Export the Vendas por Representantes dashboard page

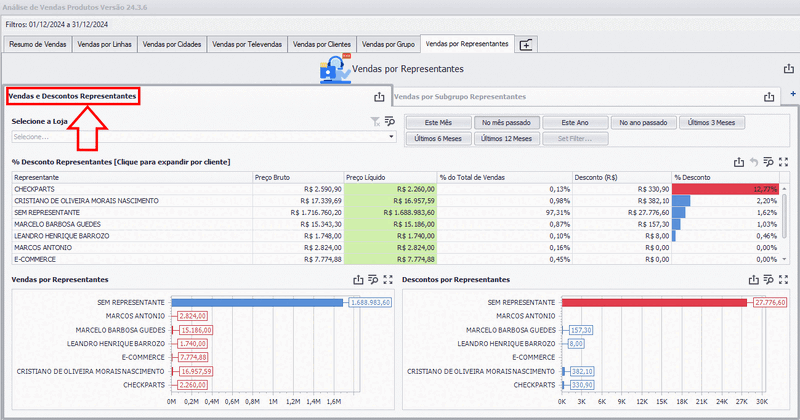point(789,68)
